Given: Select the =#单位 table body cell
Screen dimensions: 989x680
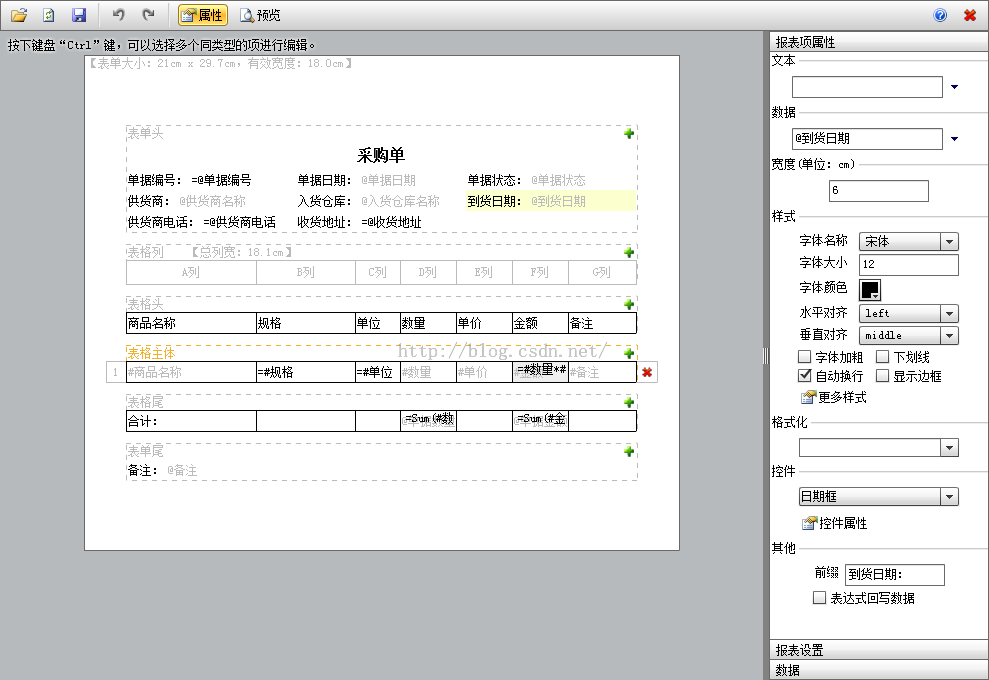Looking at the screenshot, I should [378, 372].
